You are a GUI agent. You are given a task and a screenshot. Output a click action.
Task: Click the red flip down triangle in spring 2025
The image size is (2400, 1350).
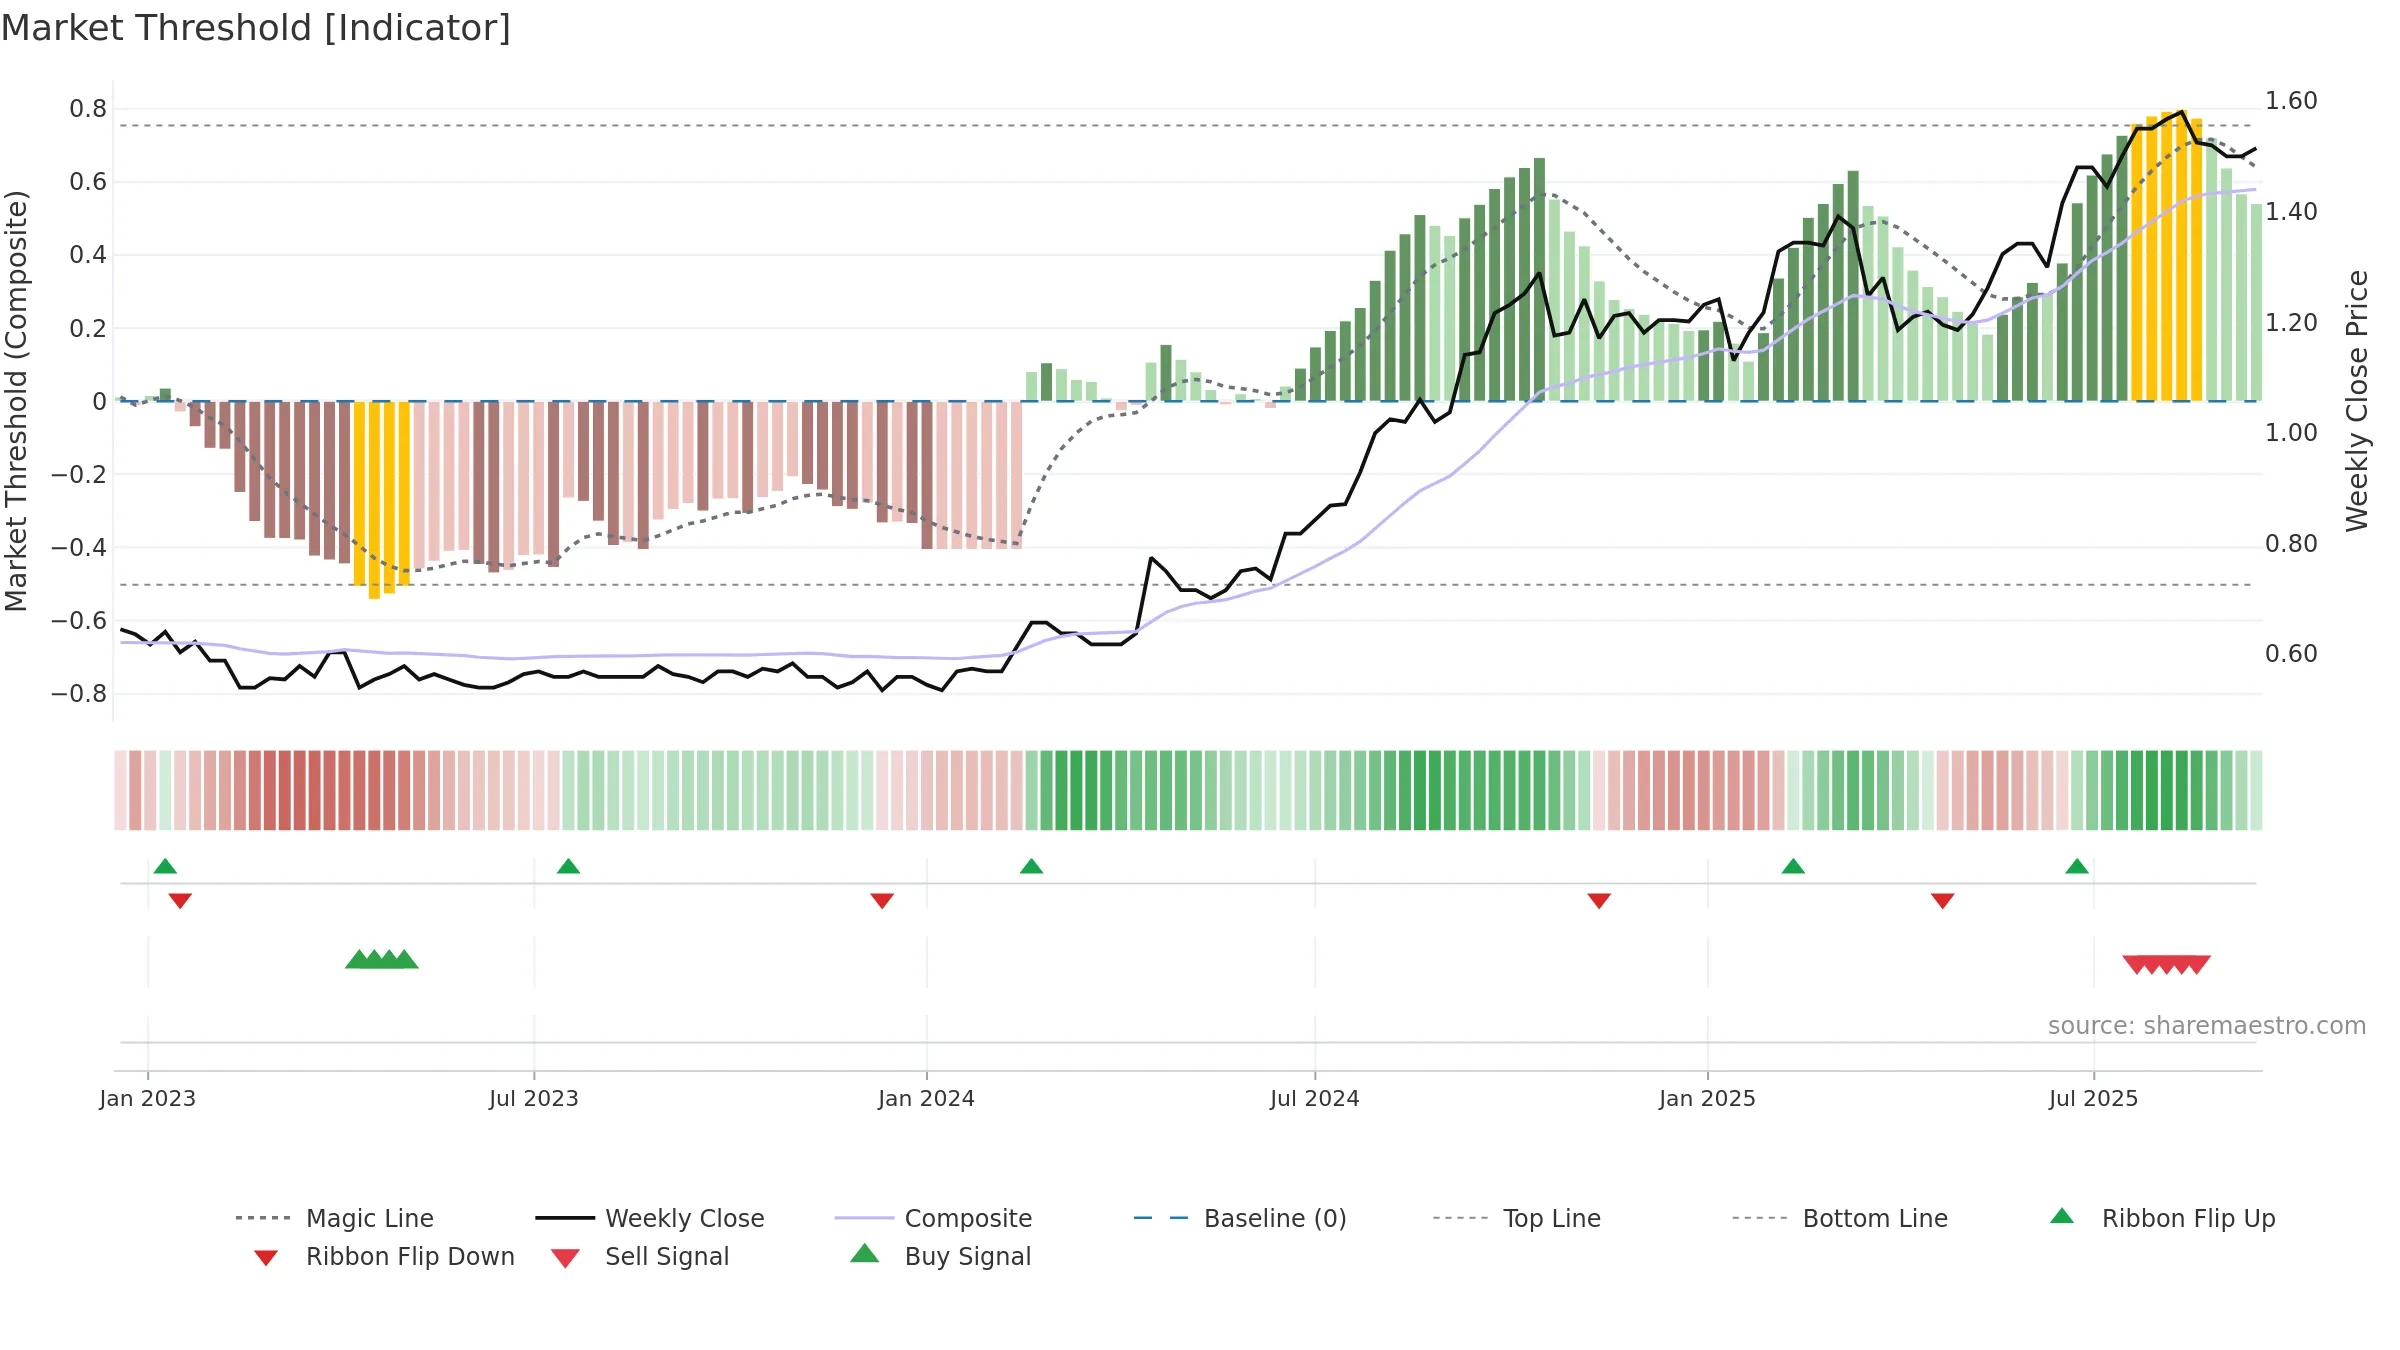pos(1943,901)
